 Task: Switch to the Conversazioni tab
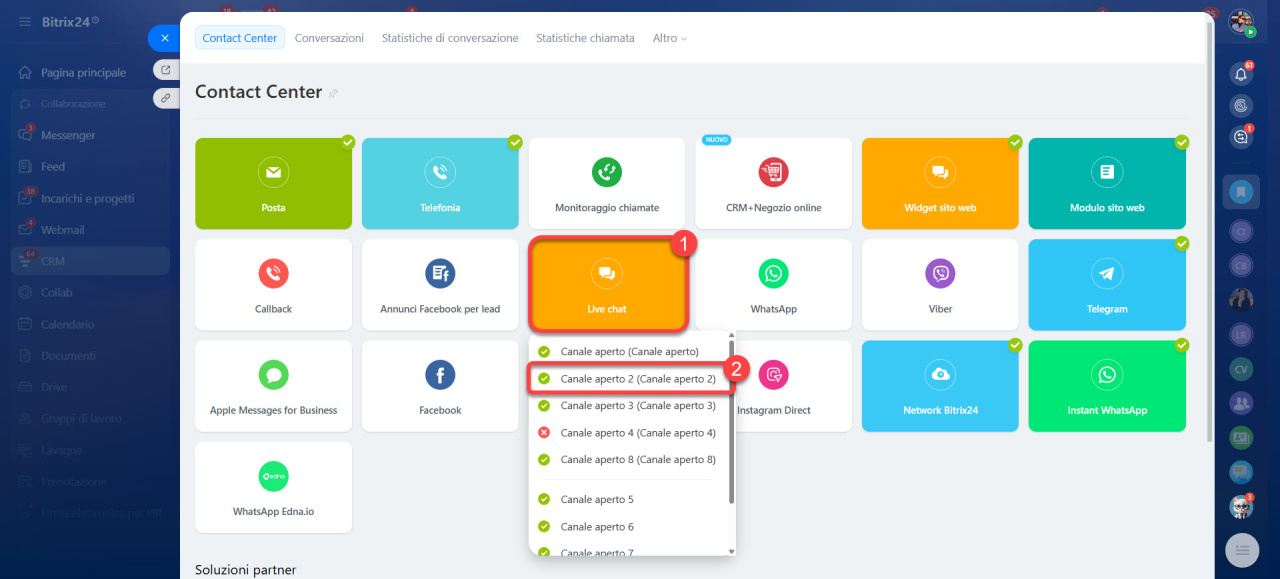[x=329, y=38]
